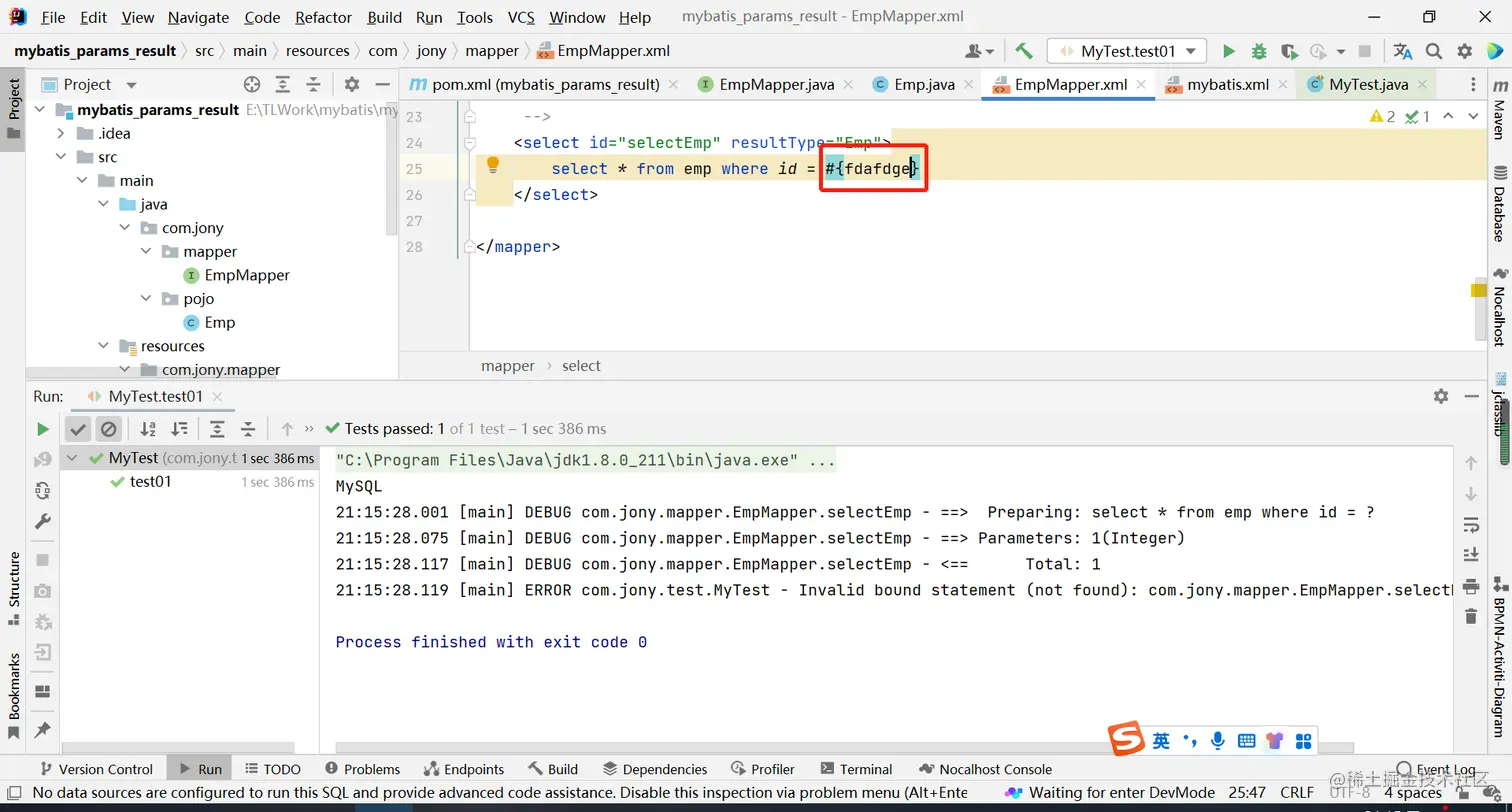Open the Nocalhost Console tool window
Screen dimensions: 1512x812
tap(985, 769)
